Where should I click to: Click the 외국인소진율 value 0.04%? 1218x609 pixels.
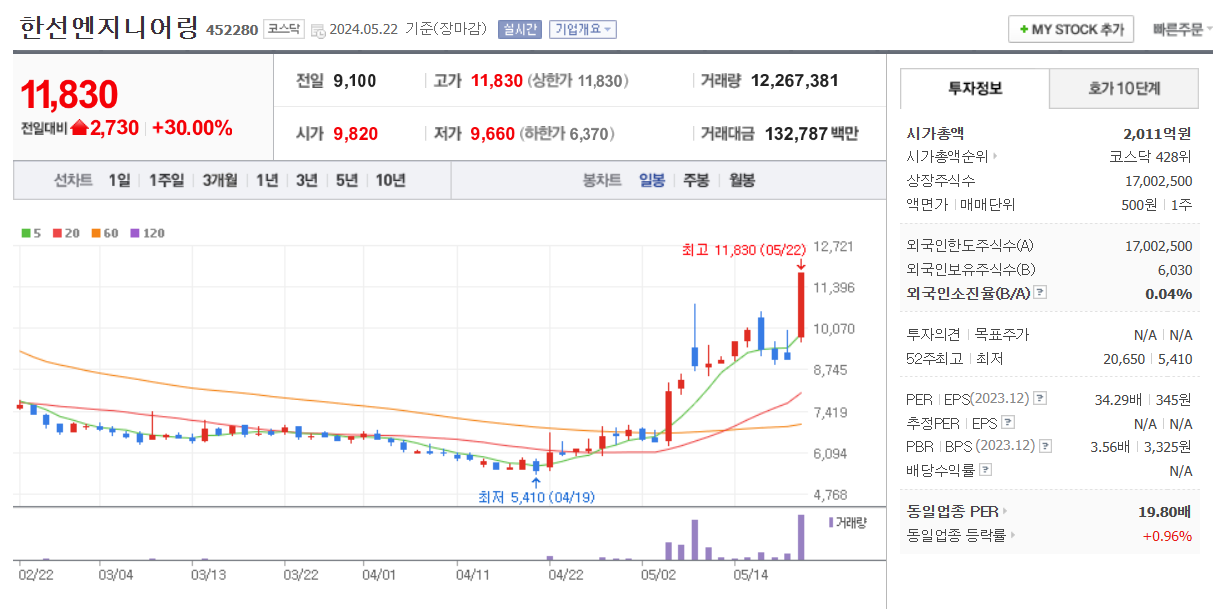[x=1168, y=293]
